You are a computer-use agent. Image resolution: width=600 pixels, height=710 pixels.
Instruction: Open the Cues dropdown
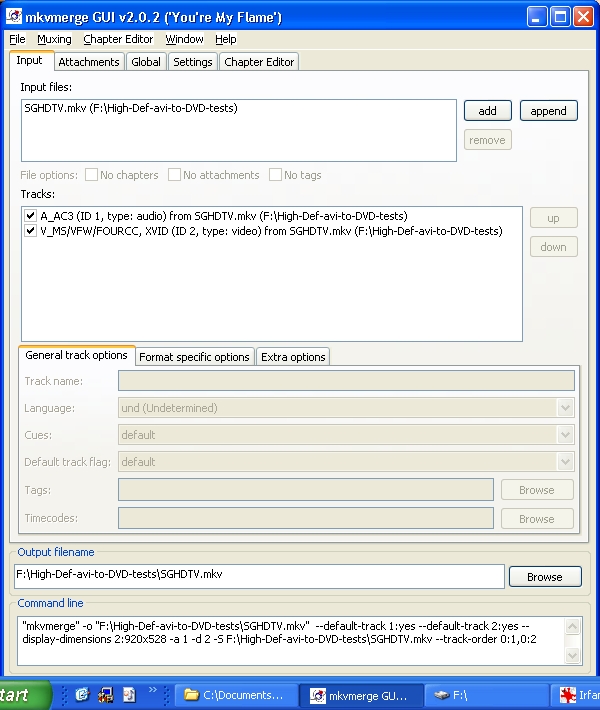click(566, 435)
